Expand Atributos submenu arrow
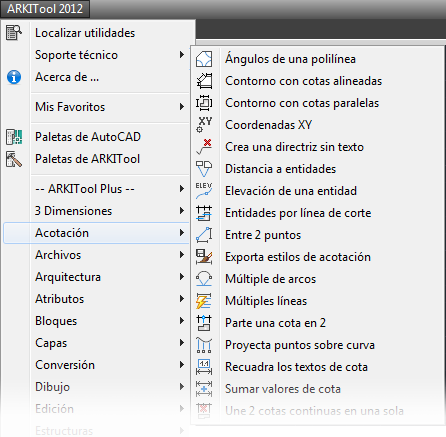 point(182,299)
